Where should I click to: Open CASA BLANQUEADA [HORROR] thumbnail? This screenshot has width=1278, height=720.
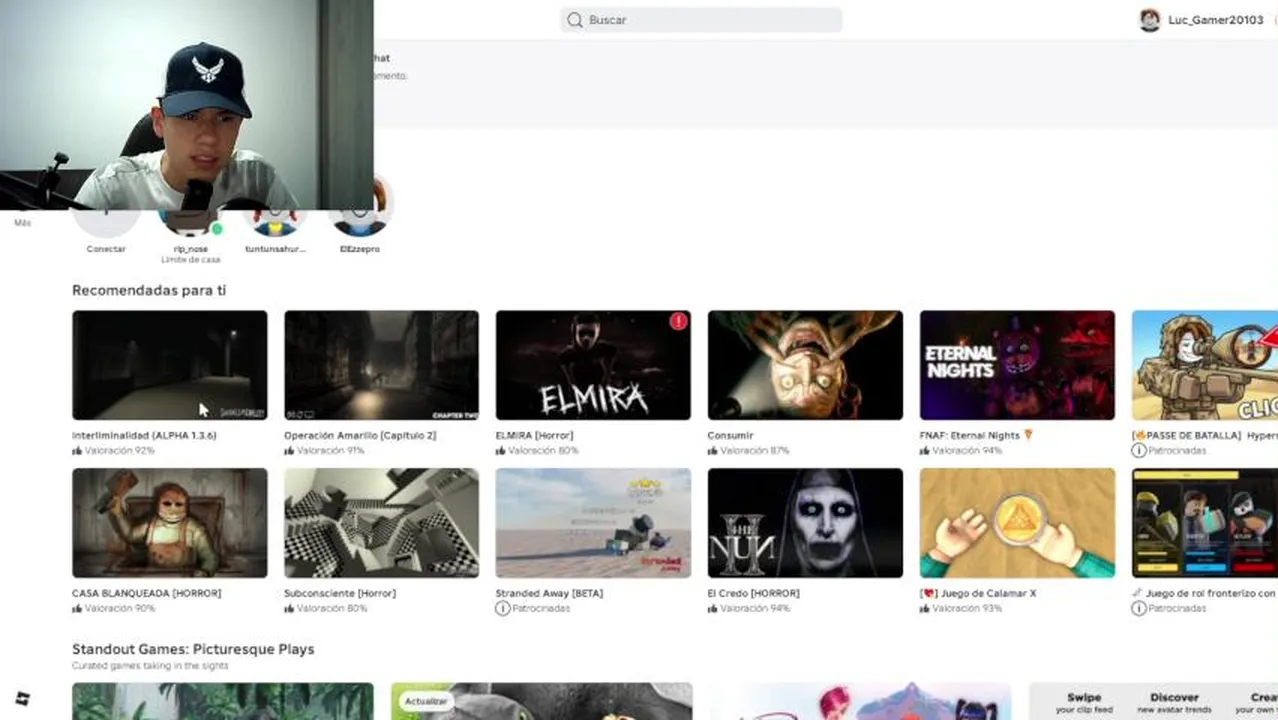[170, 523]
